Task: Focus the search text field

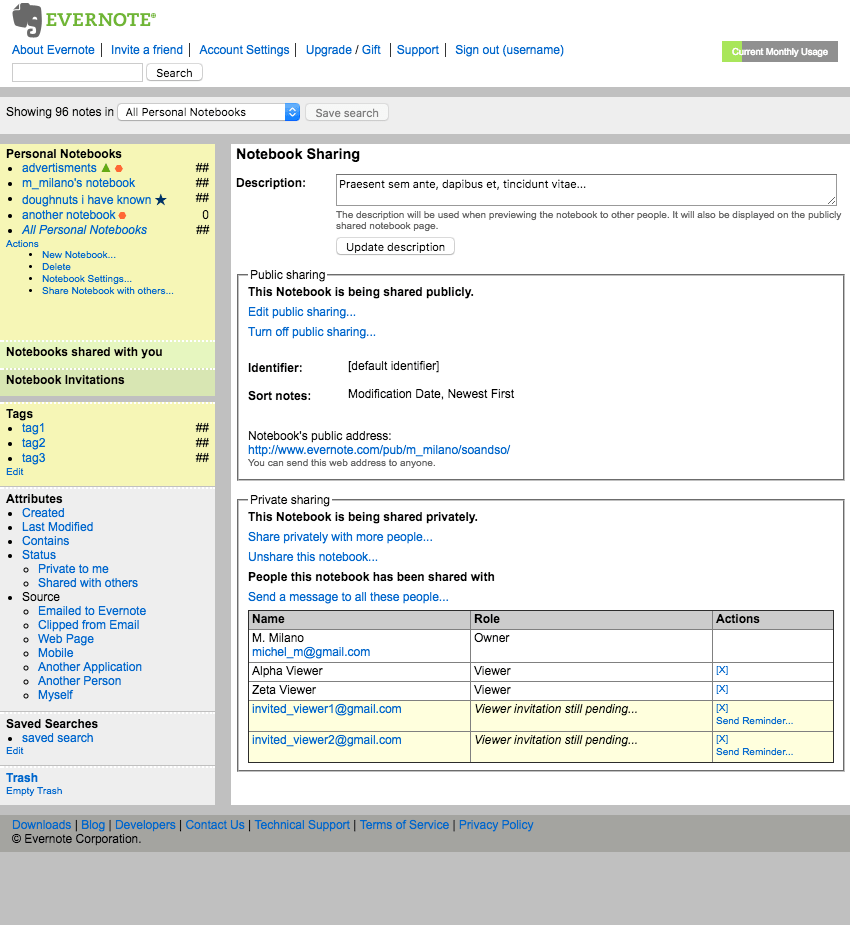Action: (x=77, y=73)
